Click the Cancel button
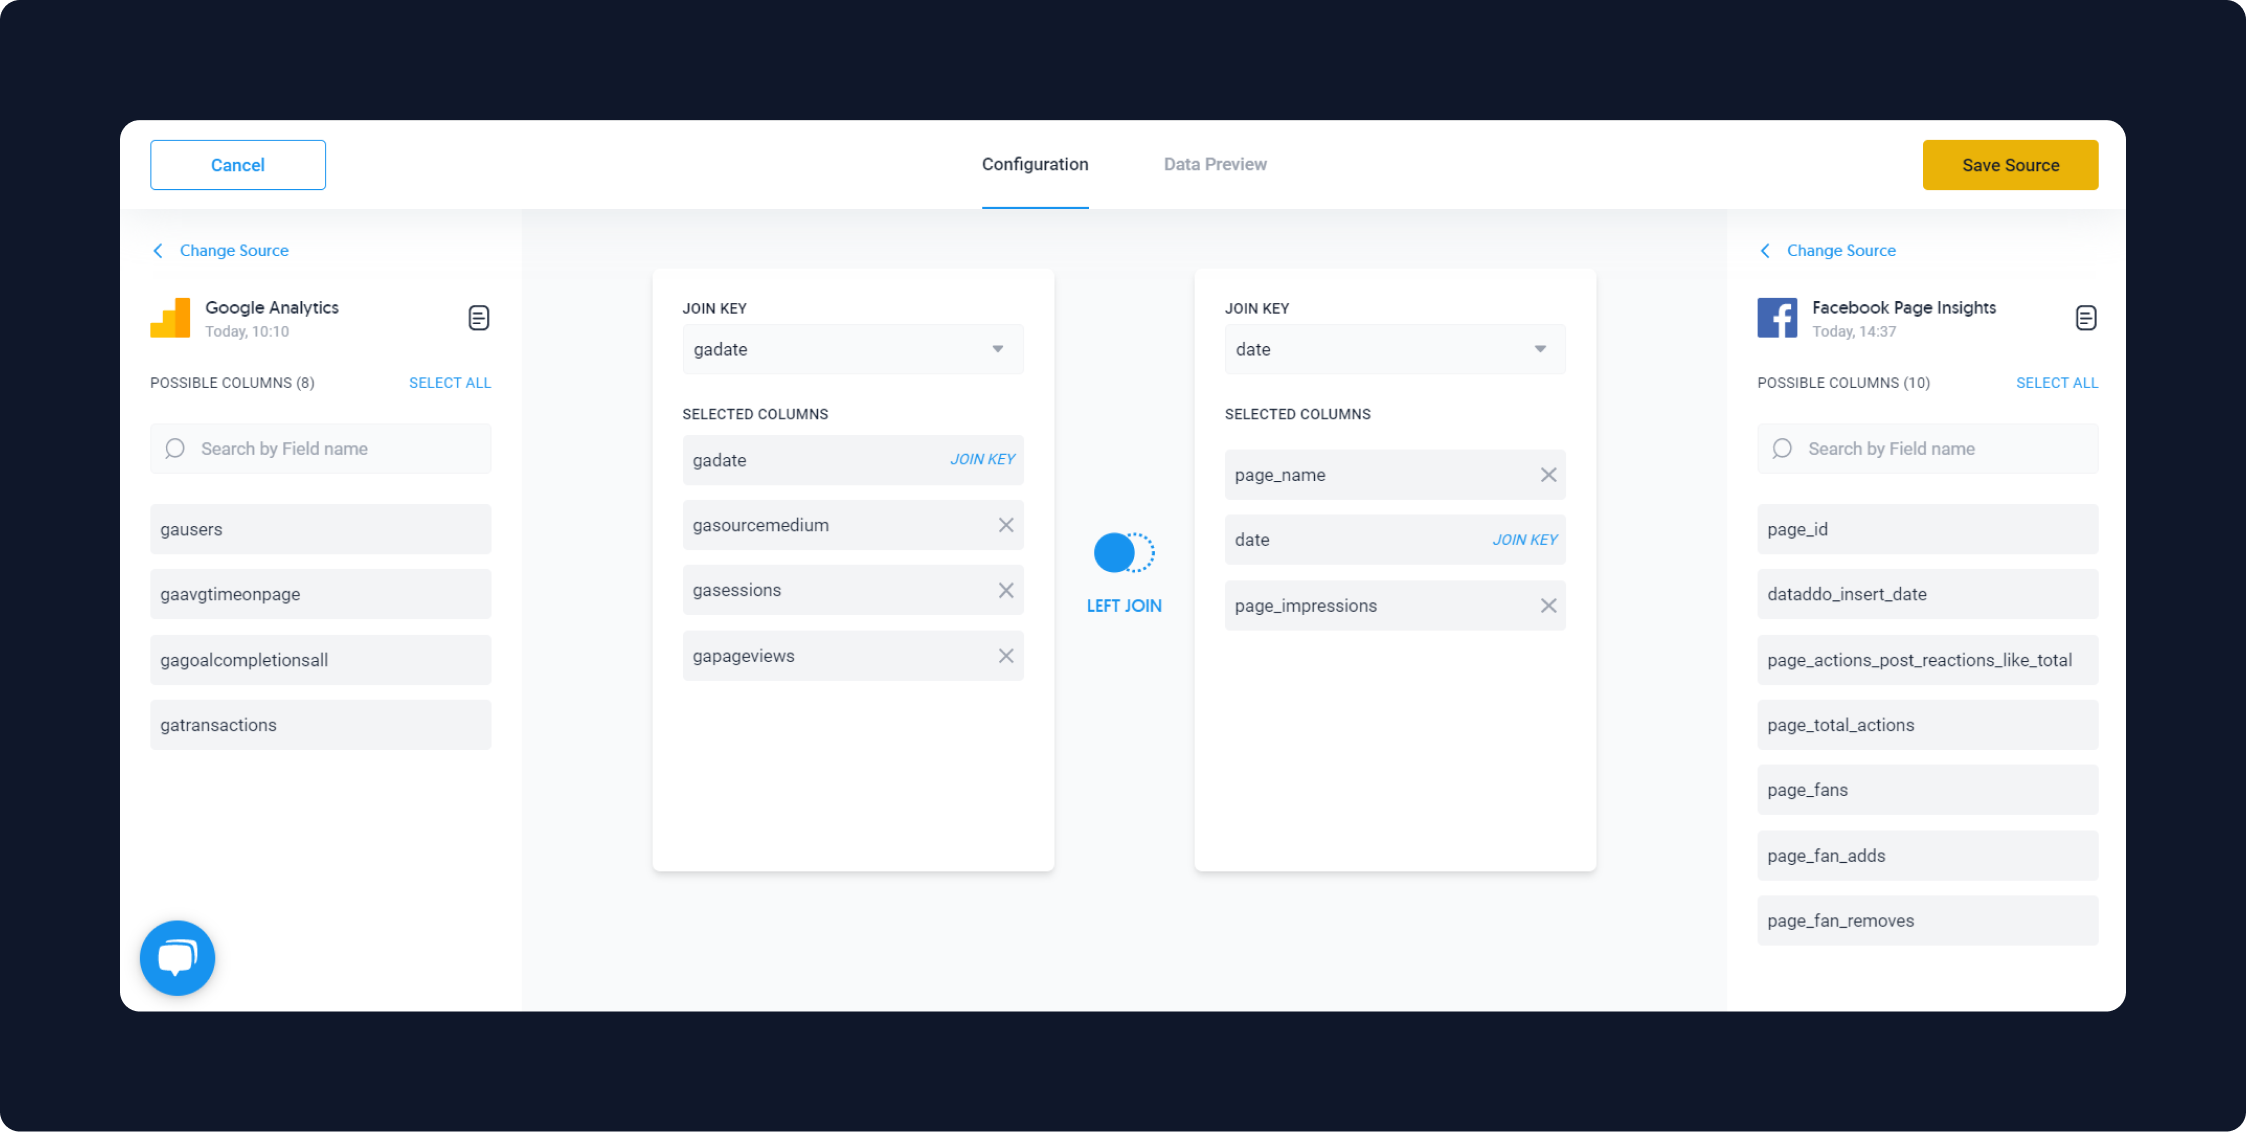Image resolution: width=2246 pixels, height=1132 pixels. [237, 165]
